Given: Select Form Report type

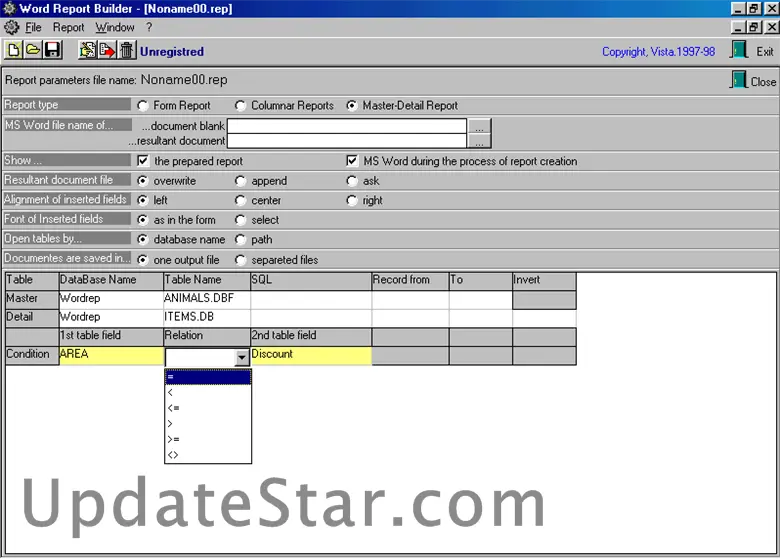Looking at the screenshot, I should tap(143, 105).
